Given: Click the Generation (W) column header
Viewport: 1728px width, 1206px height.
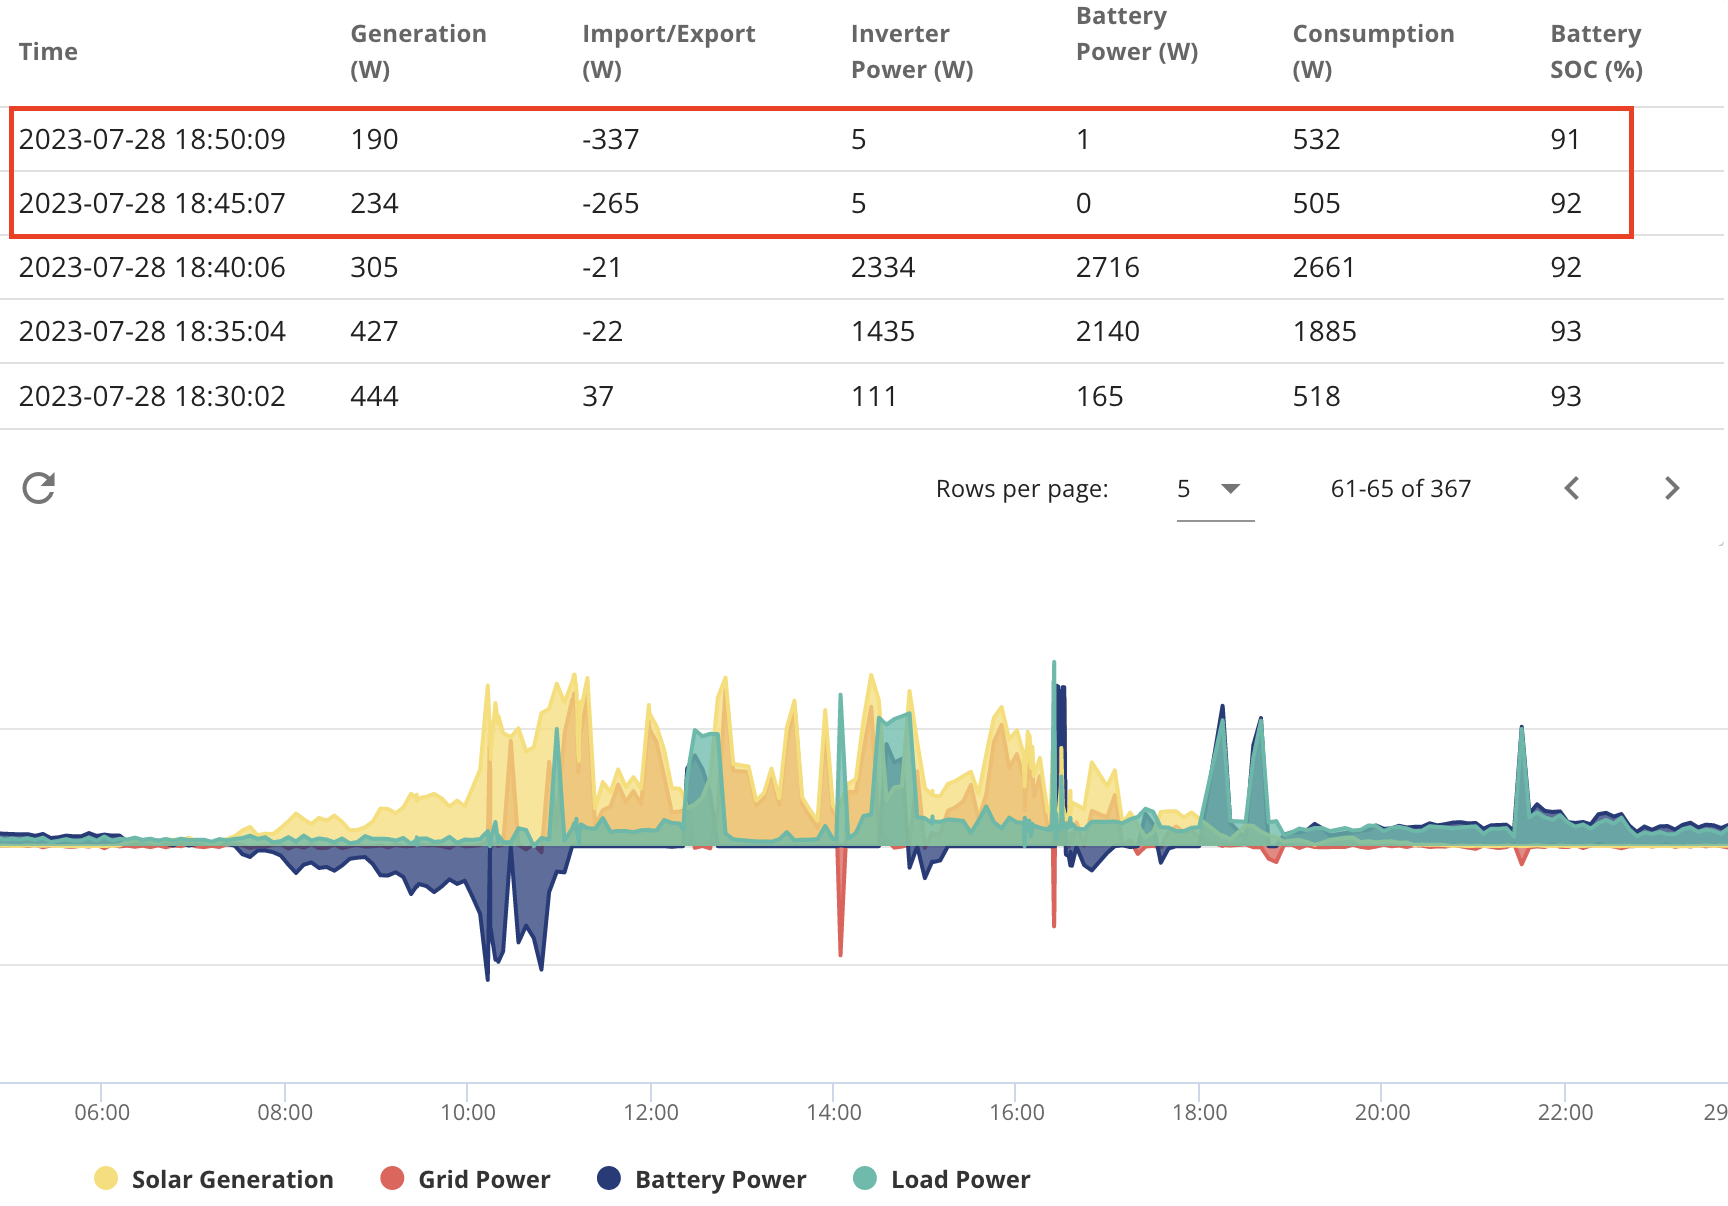Looking at the screenshot, I should 418,52.
